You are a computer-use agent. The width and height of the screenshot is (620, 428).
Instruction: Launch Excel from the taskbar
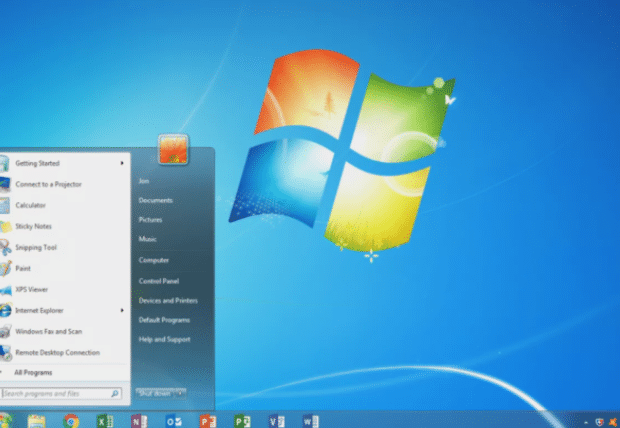click(105, 420)
